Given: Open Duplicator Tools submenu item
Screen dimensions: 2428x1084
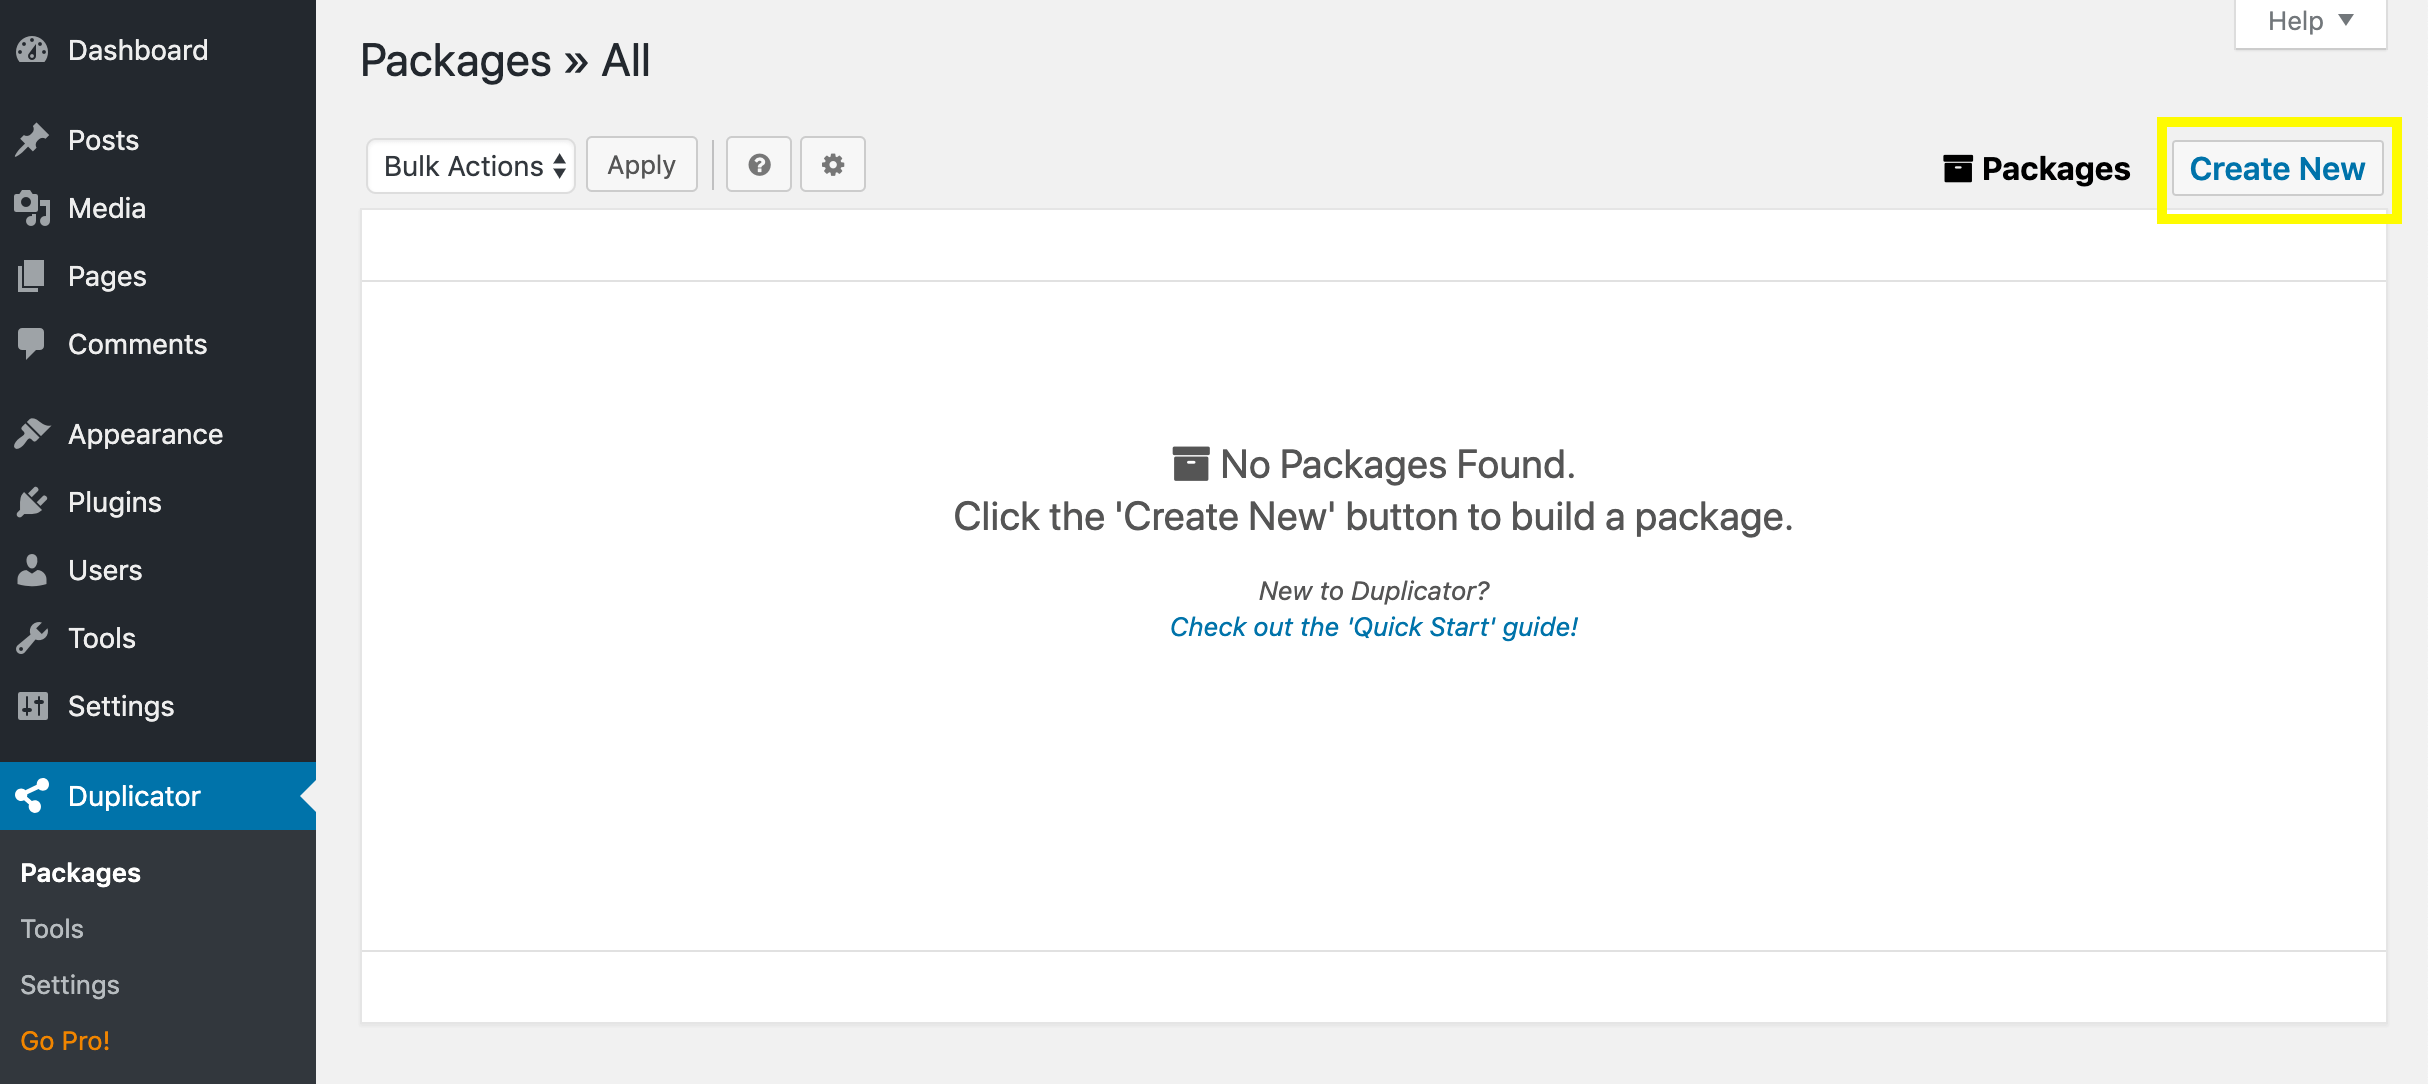Looking at the screenshot, I should coord(52,929).
